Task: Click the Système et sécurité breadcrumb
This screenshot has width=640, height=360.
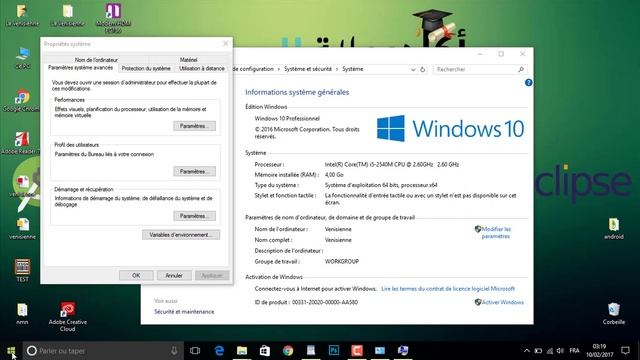Action: coord(308,69)
